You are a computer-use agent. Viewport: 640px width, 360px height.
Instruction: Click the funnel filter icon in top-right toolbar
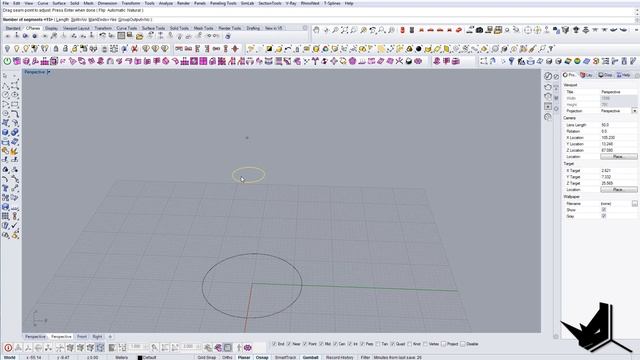(511, 61)
